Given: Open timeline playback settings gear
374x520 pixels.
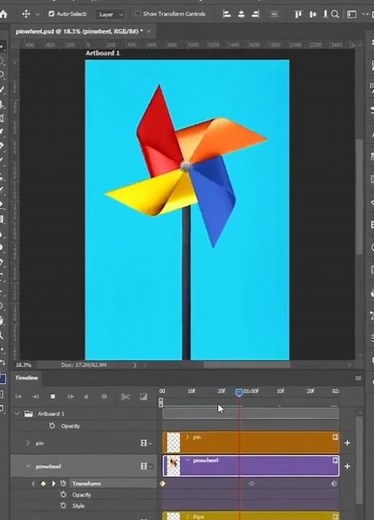Looking at the screenshot, I should pos(104,397).
